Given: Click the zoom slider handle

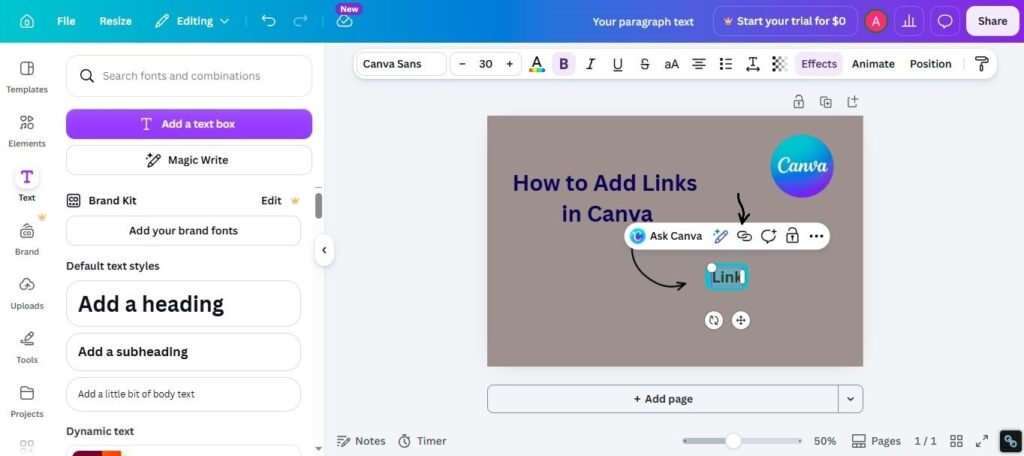Looking at the screenshot, I should coord(733,441).
